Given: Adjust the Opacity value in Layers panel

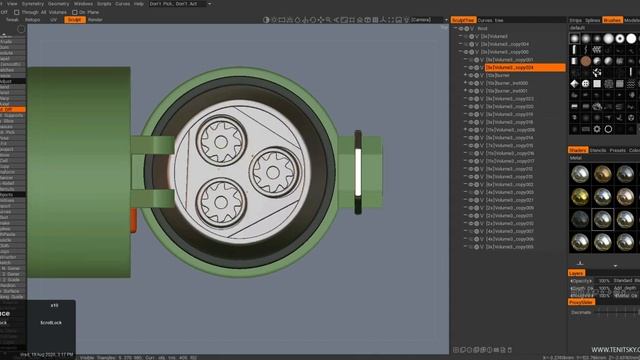Looking at the screenshot, I should 604,281.
